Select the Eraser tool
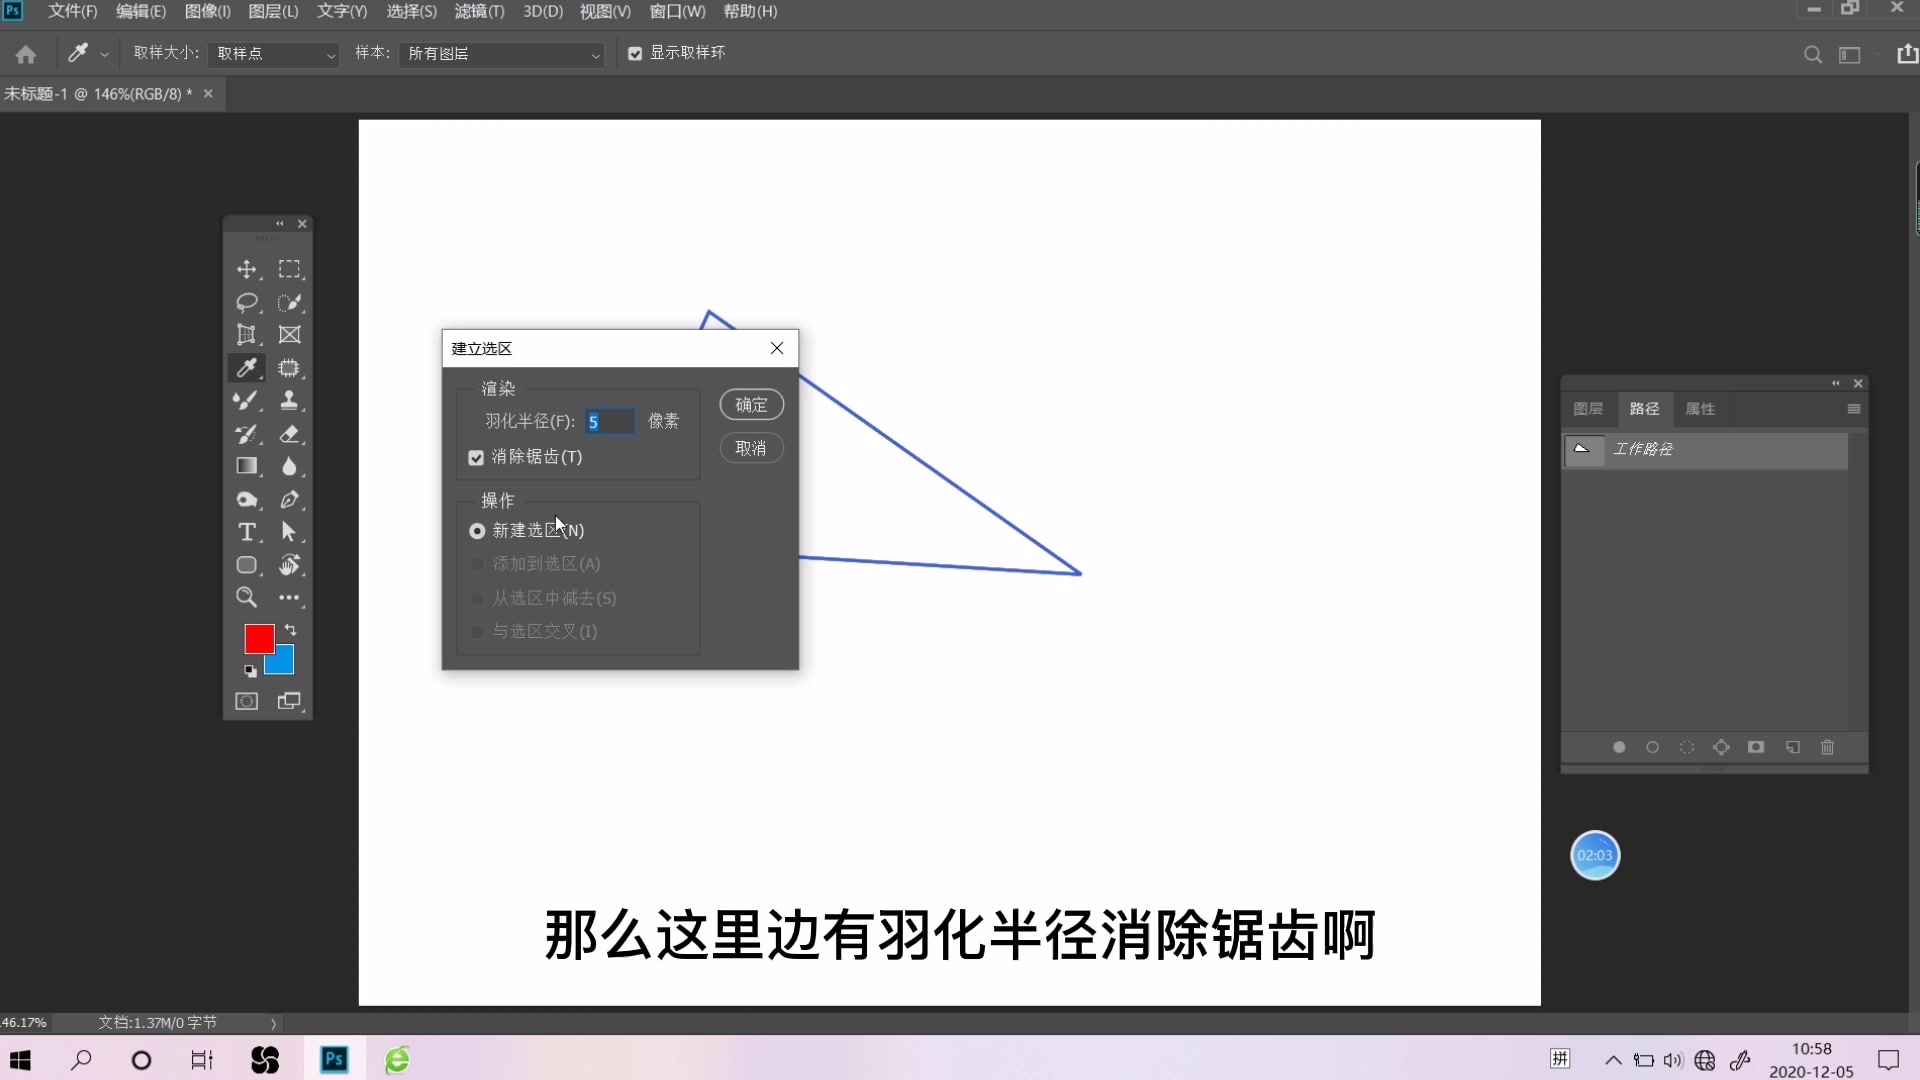 [x=289, y=434]
